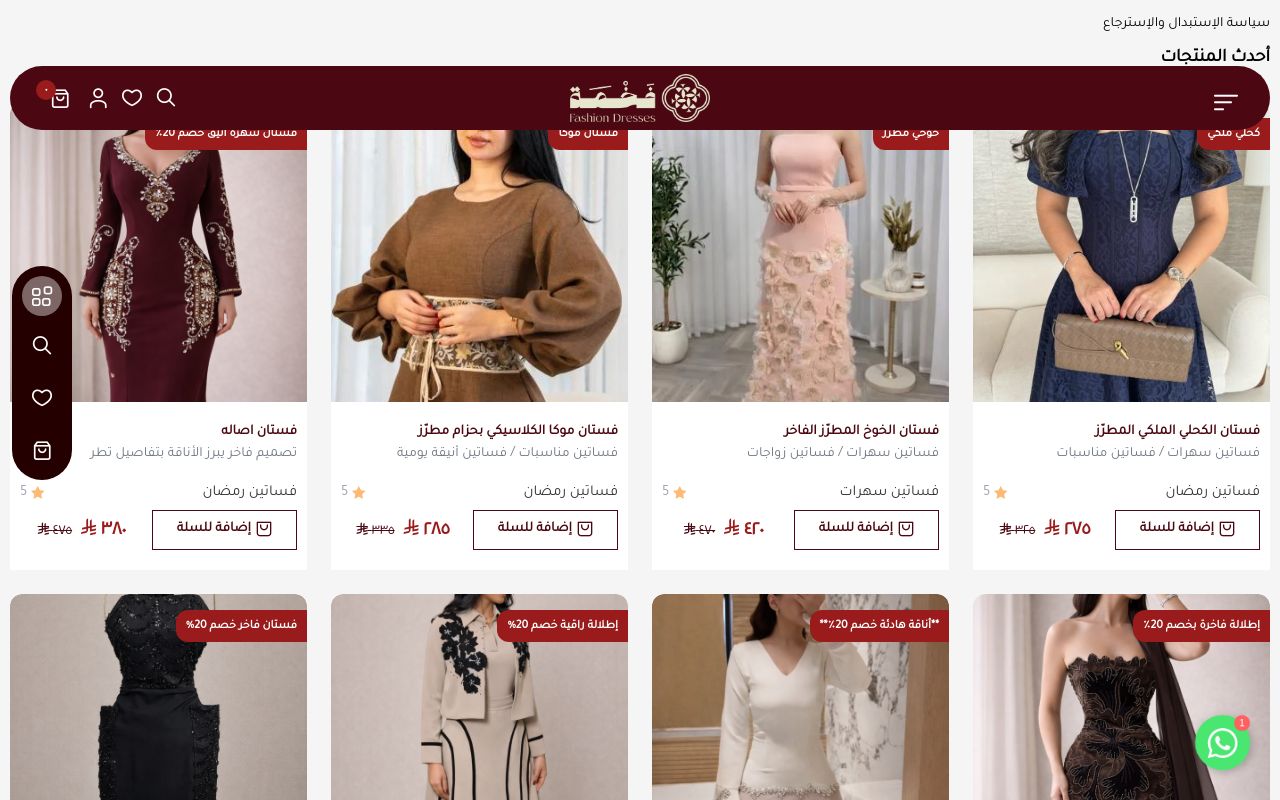Open the peach floral dress image
The image size is (1280, 800).
800,266
